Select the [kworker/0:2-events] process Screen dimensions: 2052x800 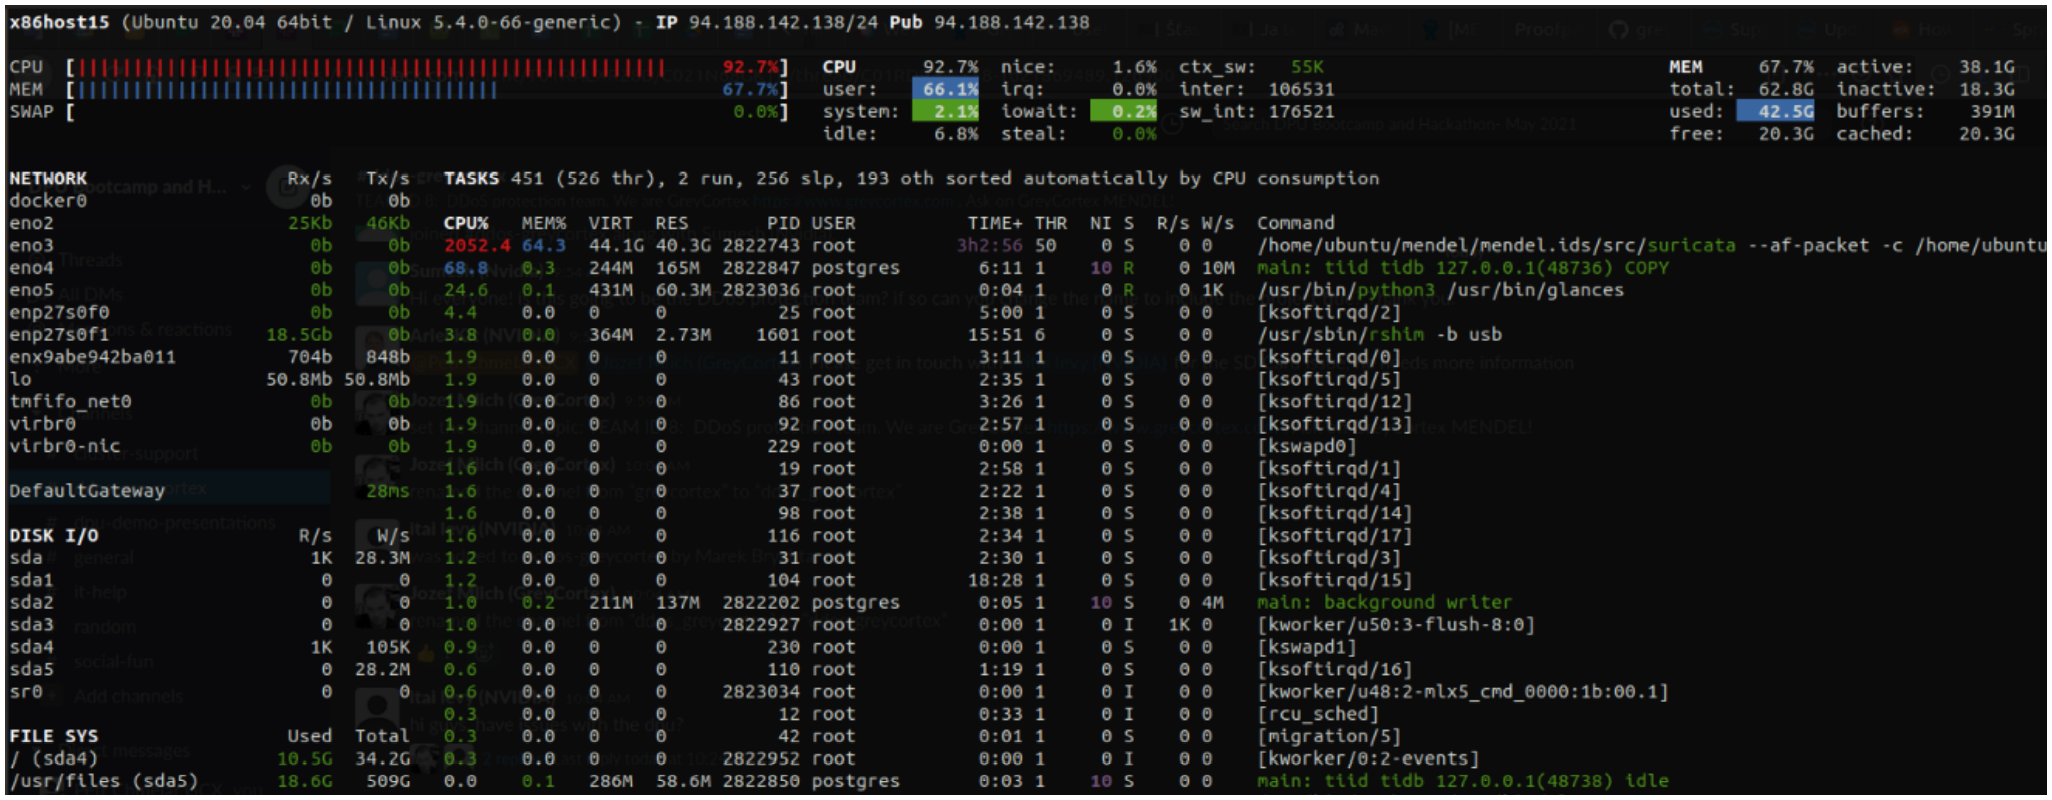(1368, 758)
